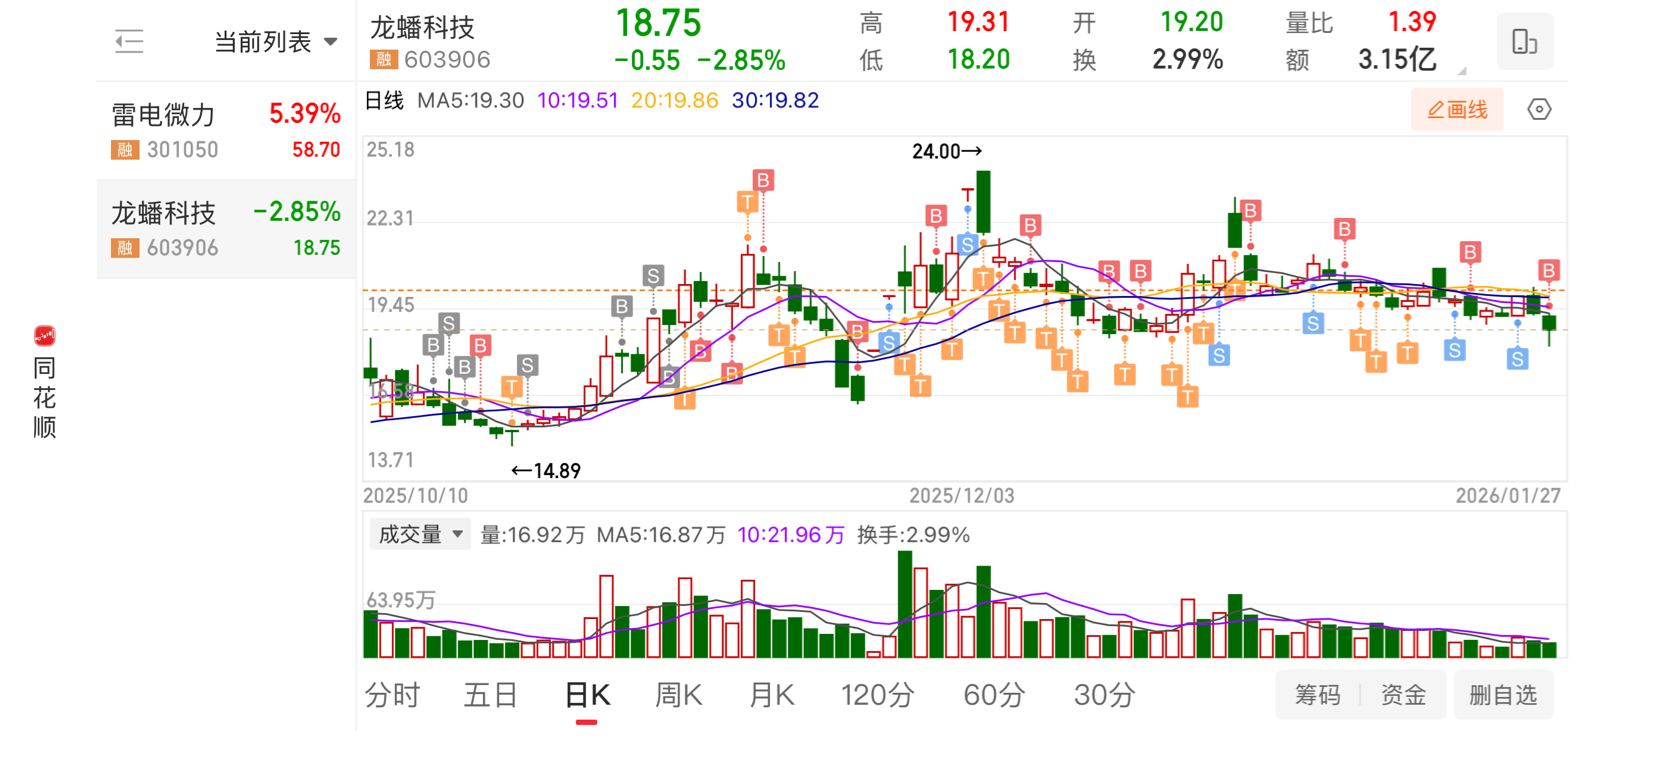Switch to 120分 tab
The width and height of the screenshot is (1665, 768).
point(877,695)
